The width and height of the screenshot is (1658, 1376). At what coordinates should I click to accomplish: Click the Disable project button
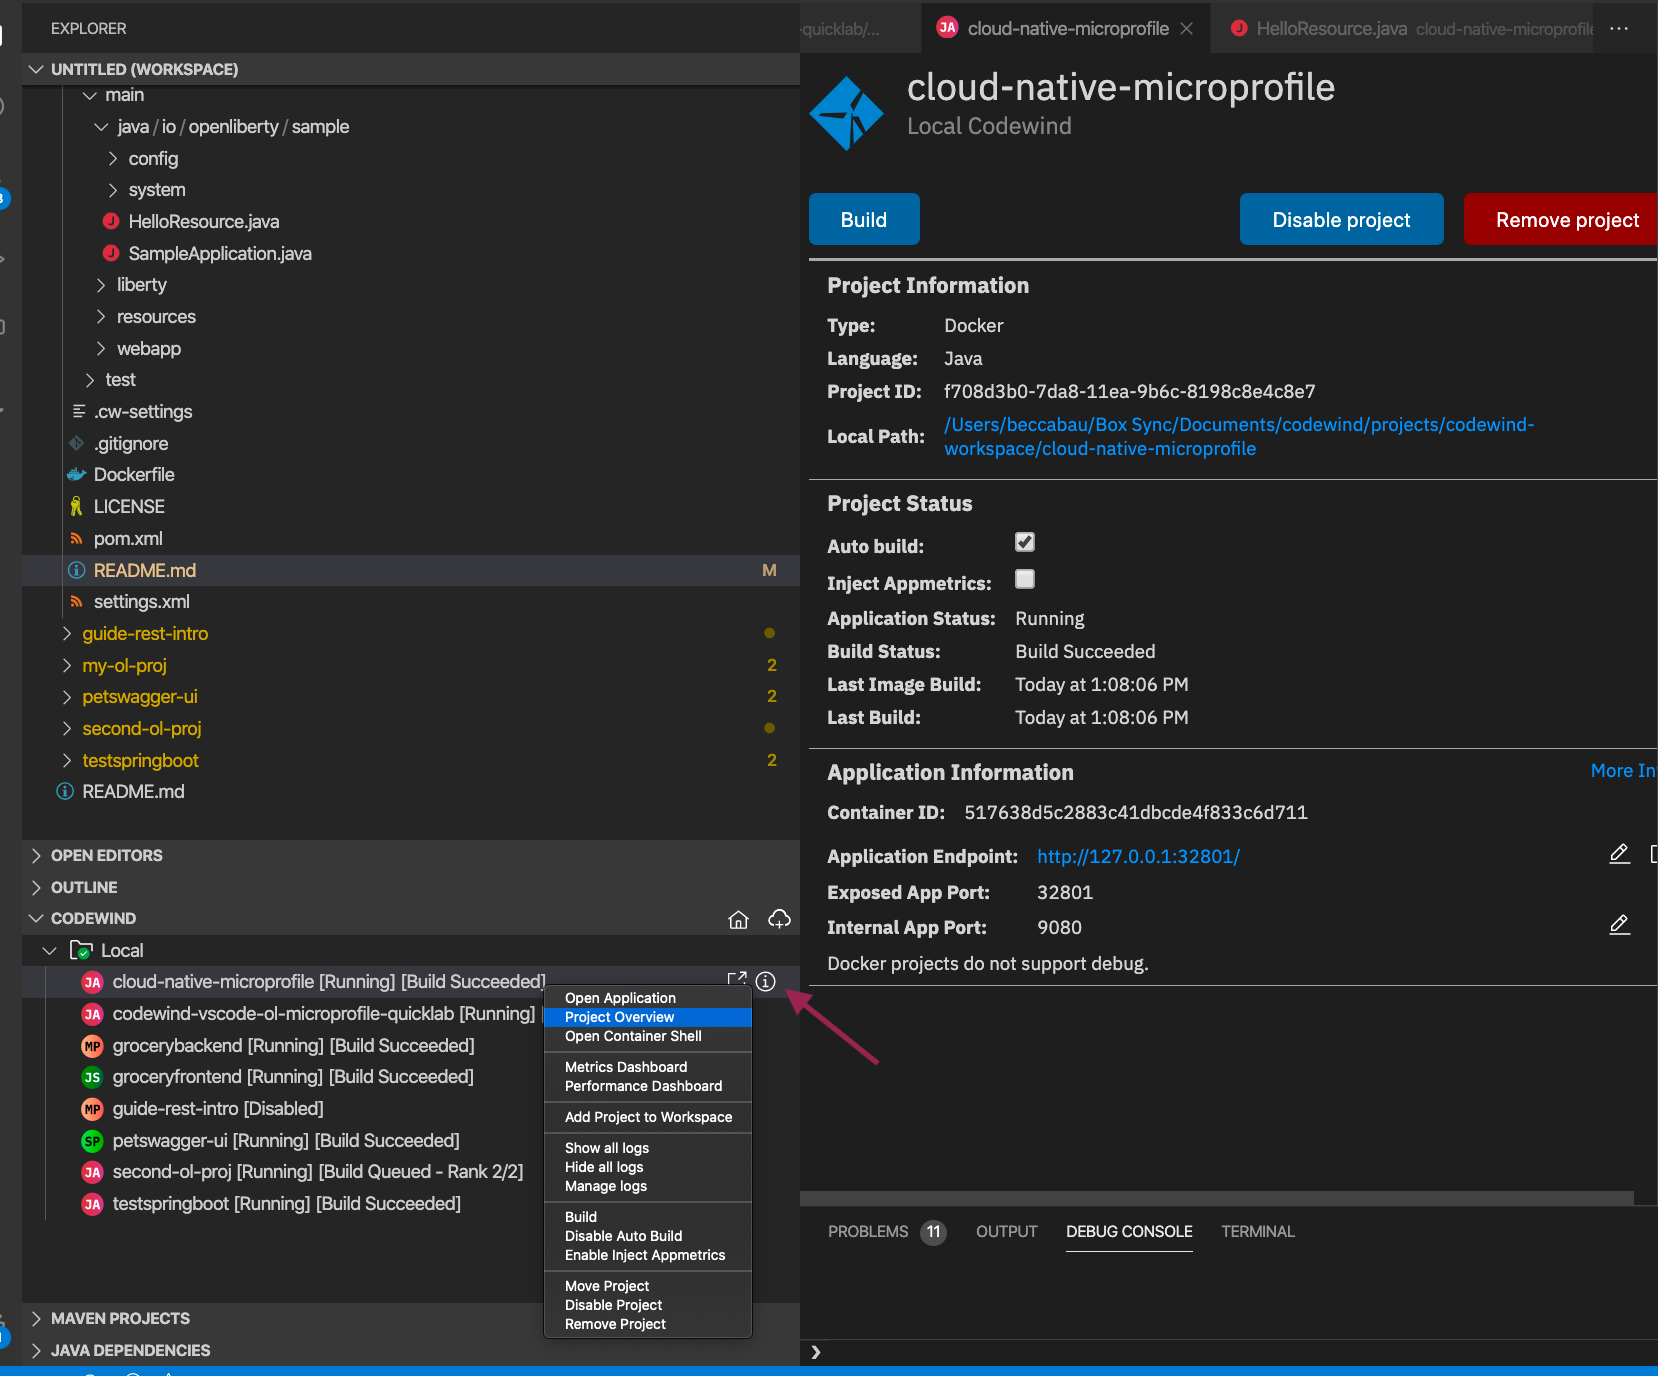(x=1341, y=219)
